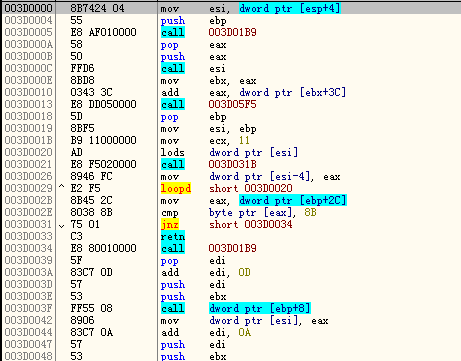
Task: Click the lods mnemonic
Action: click(x=172, y=152)
